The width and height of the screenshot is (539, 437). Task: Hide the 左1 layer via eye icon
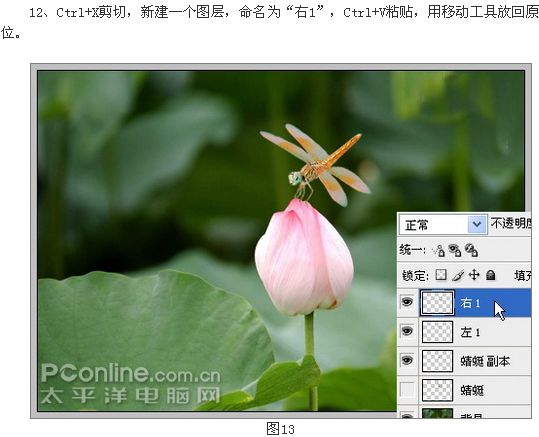(407, 331)
